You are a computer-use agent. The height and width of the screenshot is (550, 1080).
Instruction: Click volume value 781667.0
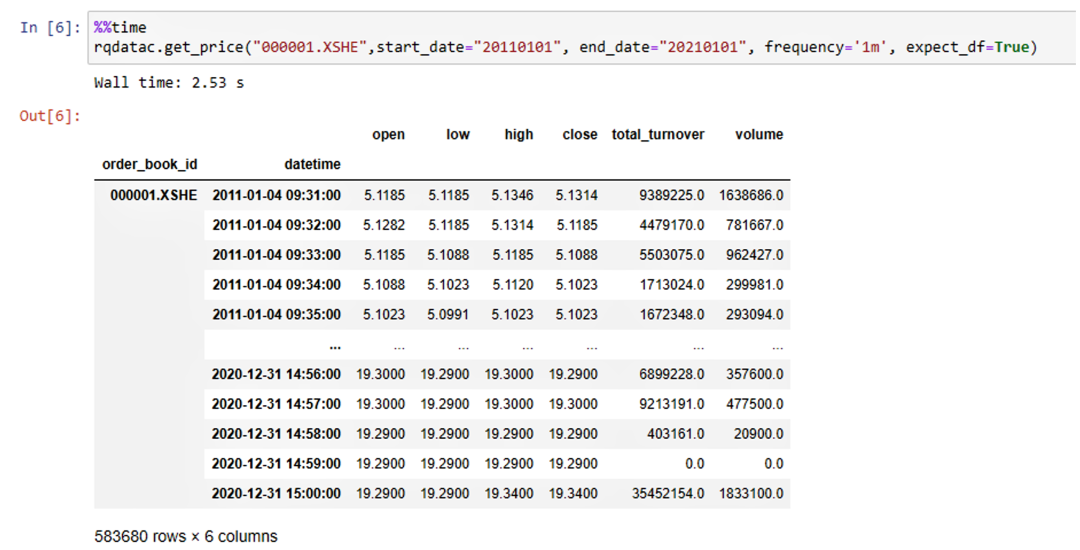tap(755, 225)
